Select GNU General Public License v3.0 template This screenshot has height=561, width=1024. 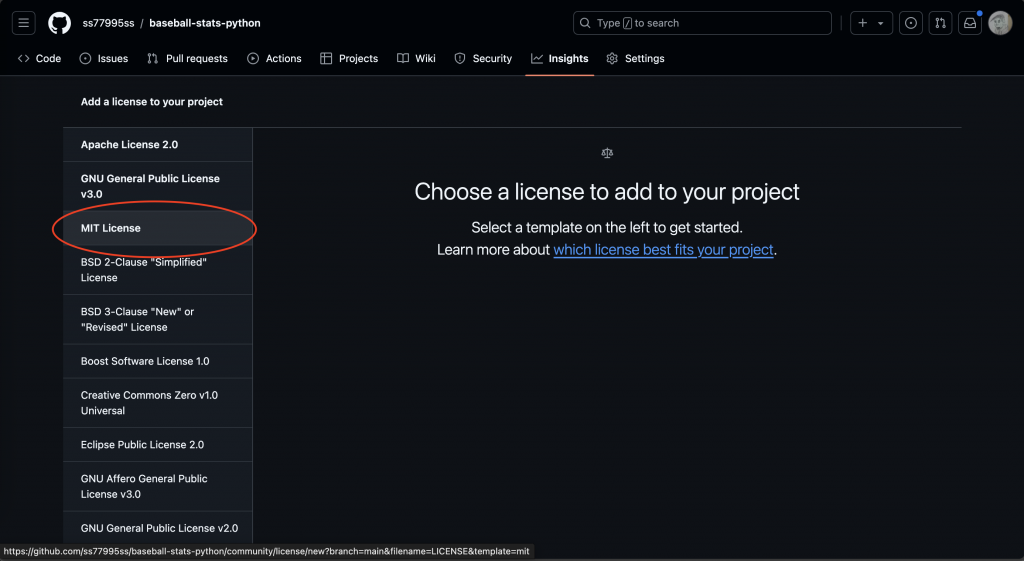[157, 186]
